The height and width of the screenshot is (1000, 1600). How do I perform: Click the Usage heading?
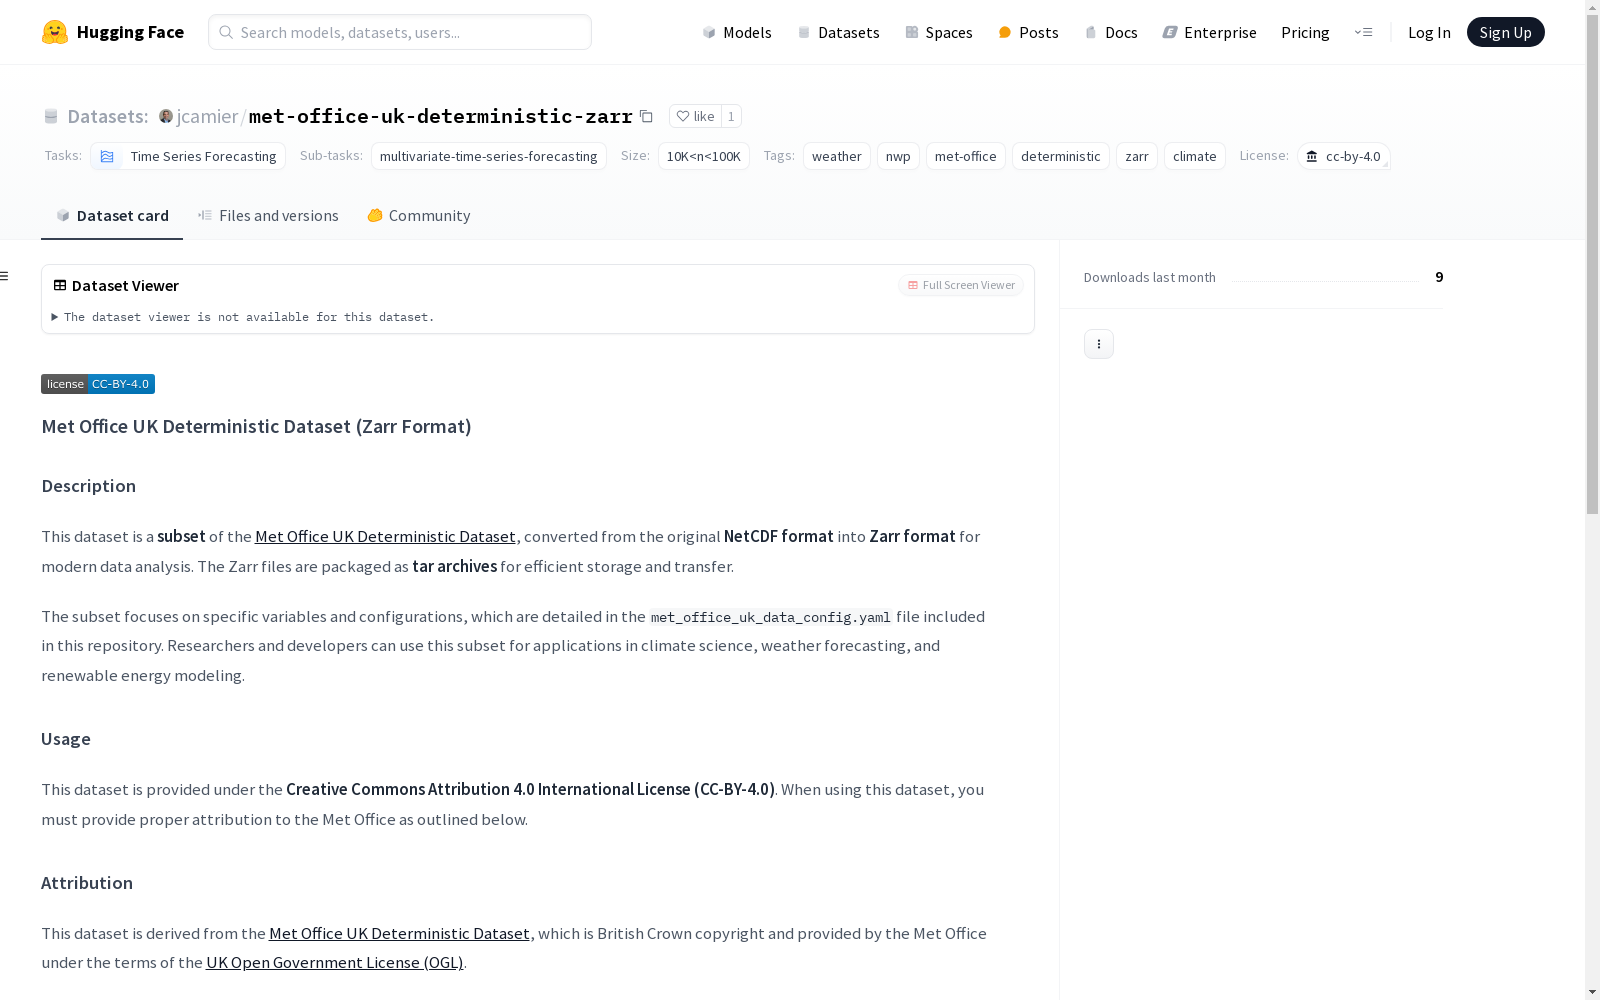point(66,739)
